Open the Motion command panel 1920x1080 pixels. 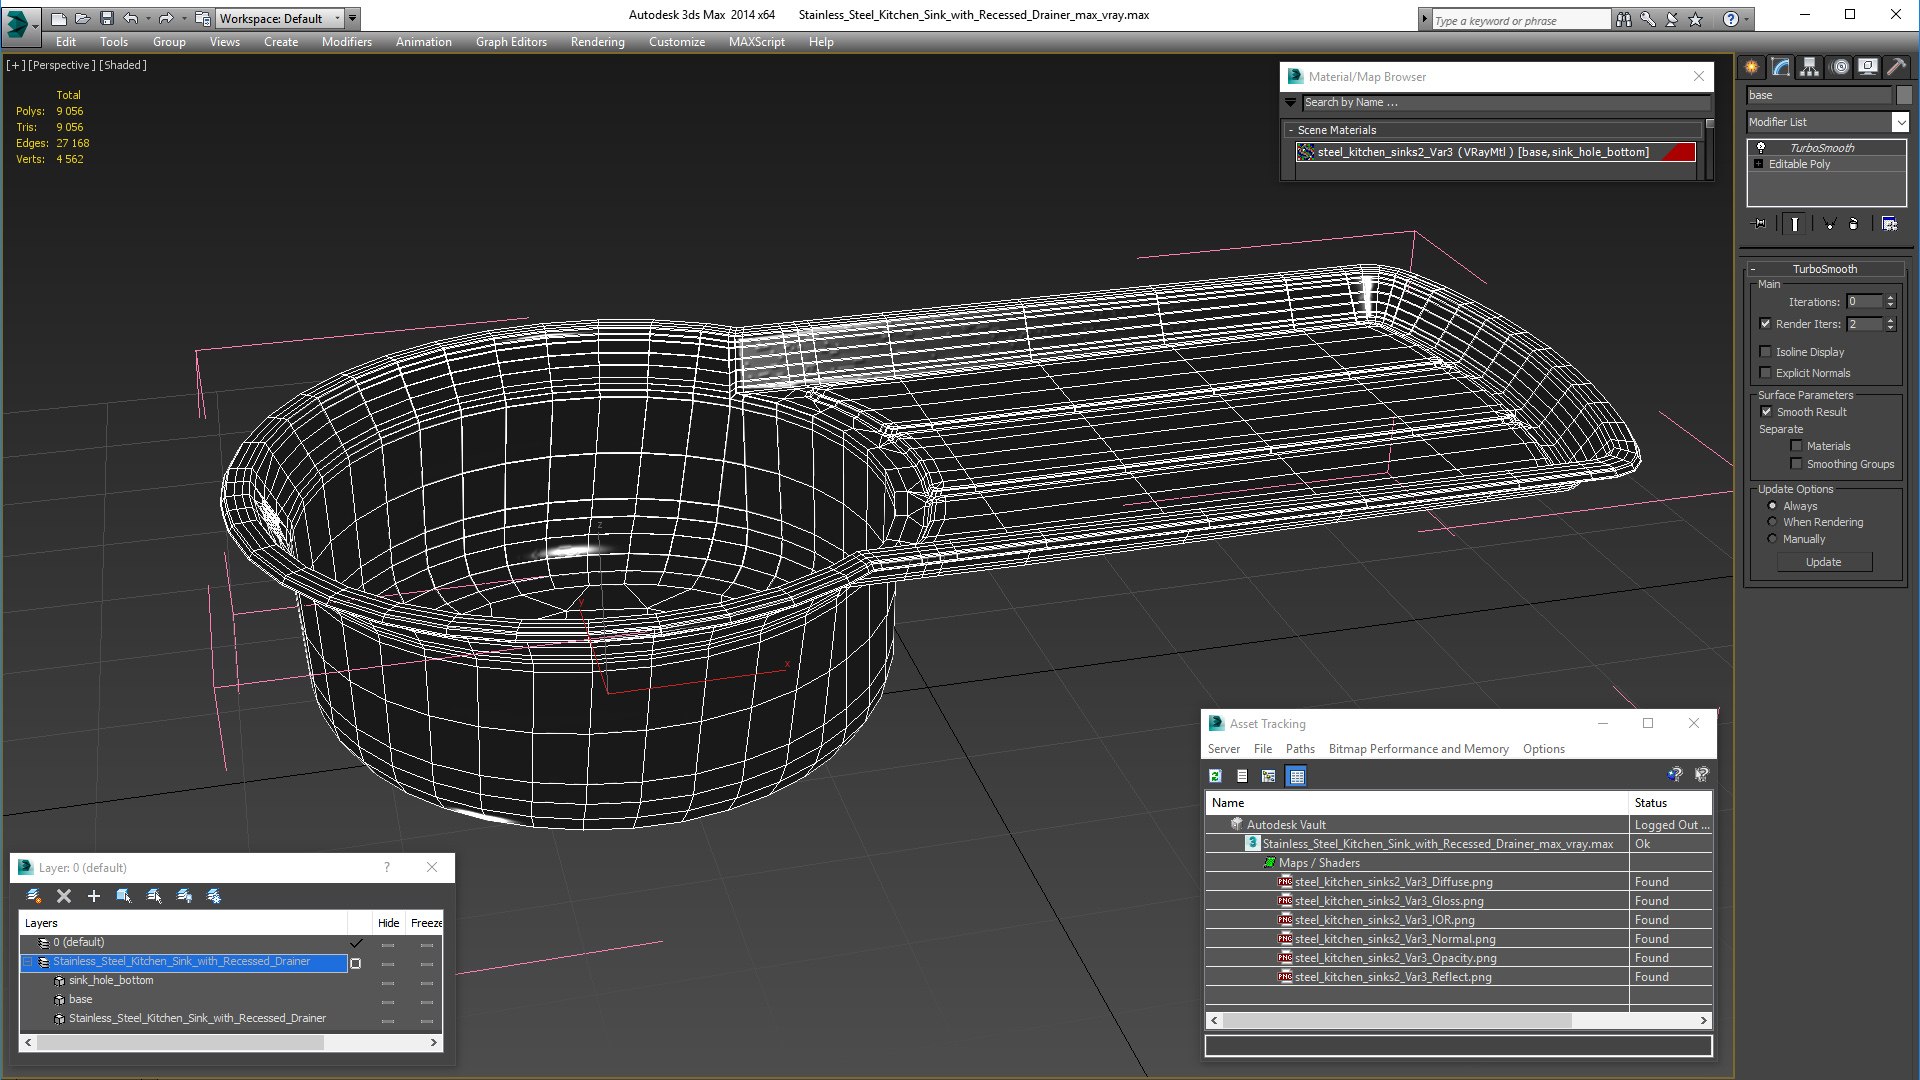1839,67
